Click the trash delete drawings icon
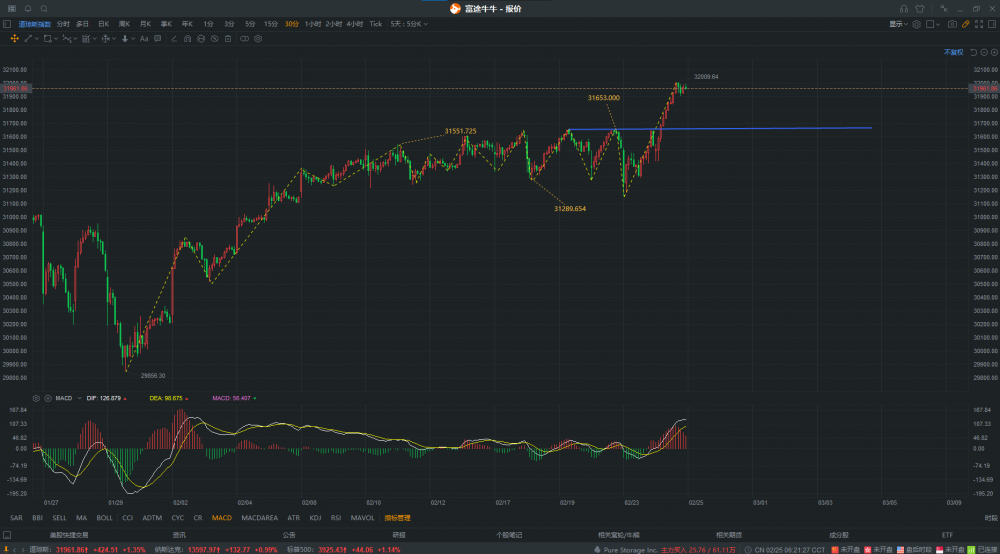 pos(229,39)
